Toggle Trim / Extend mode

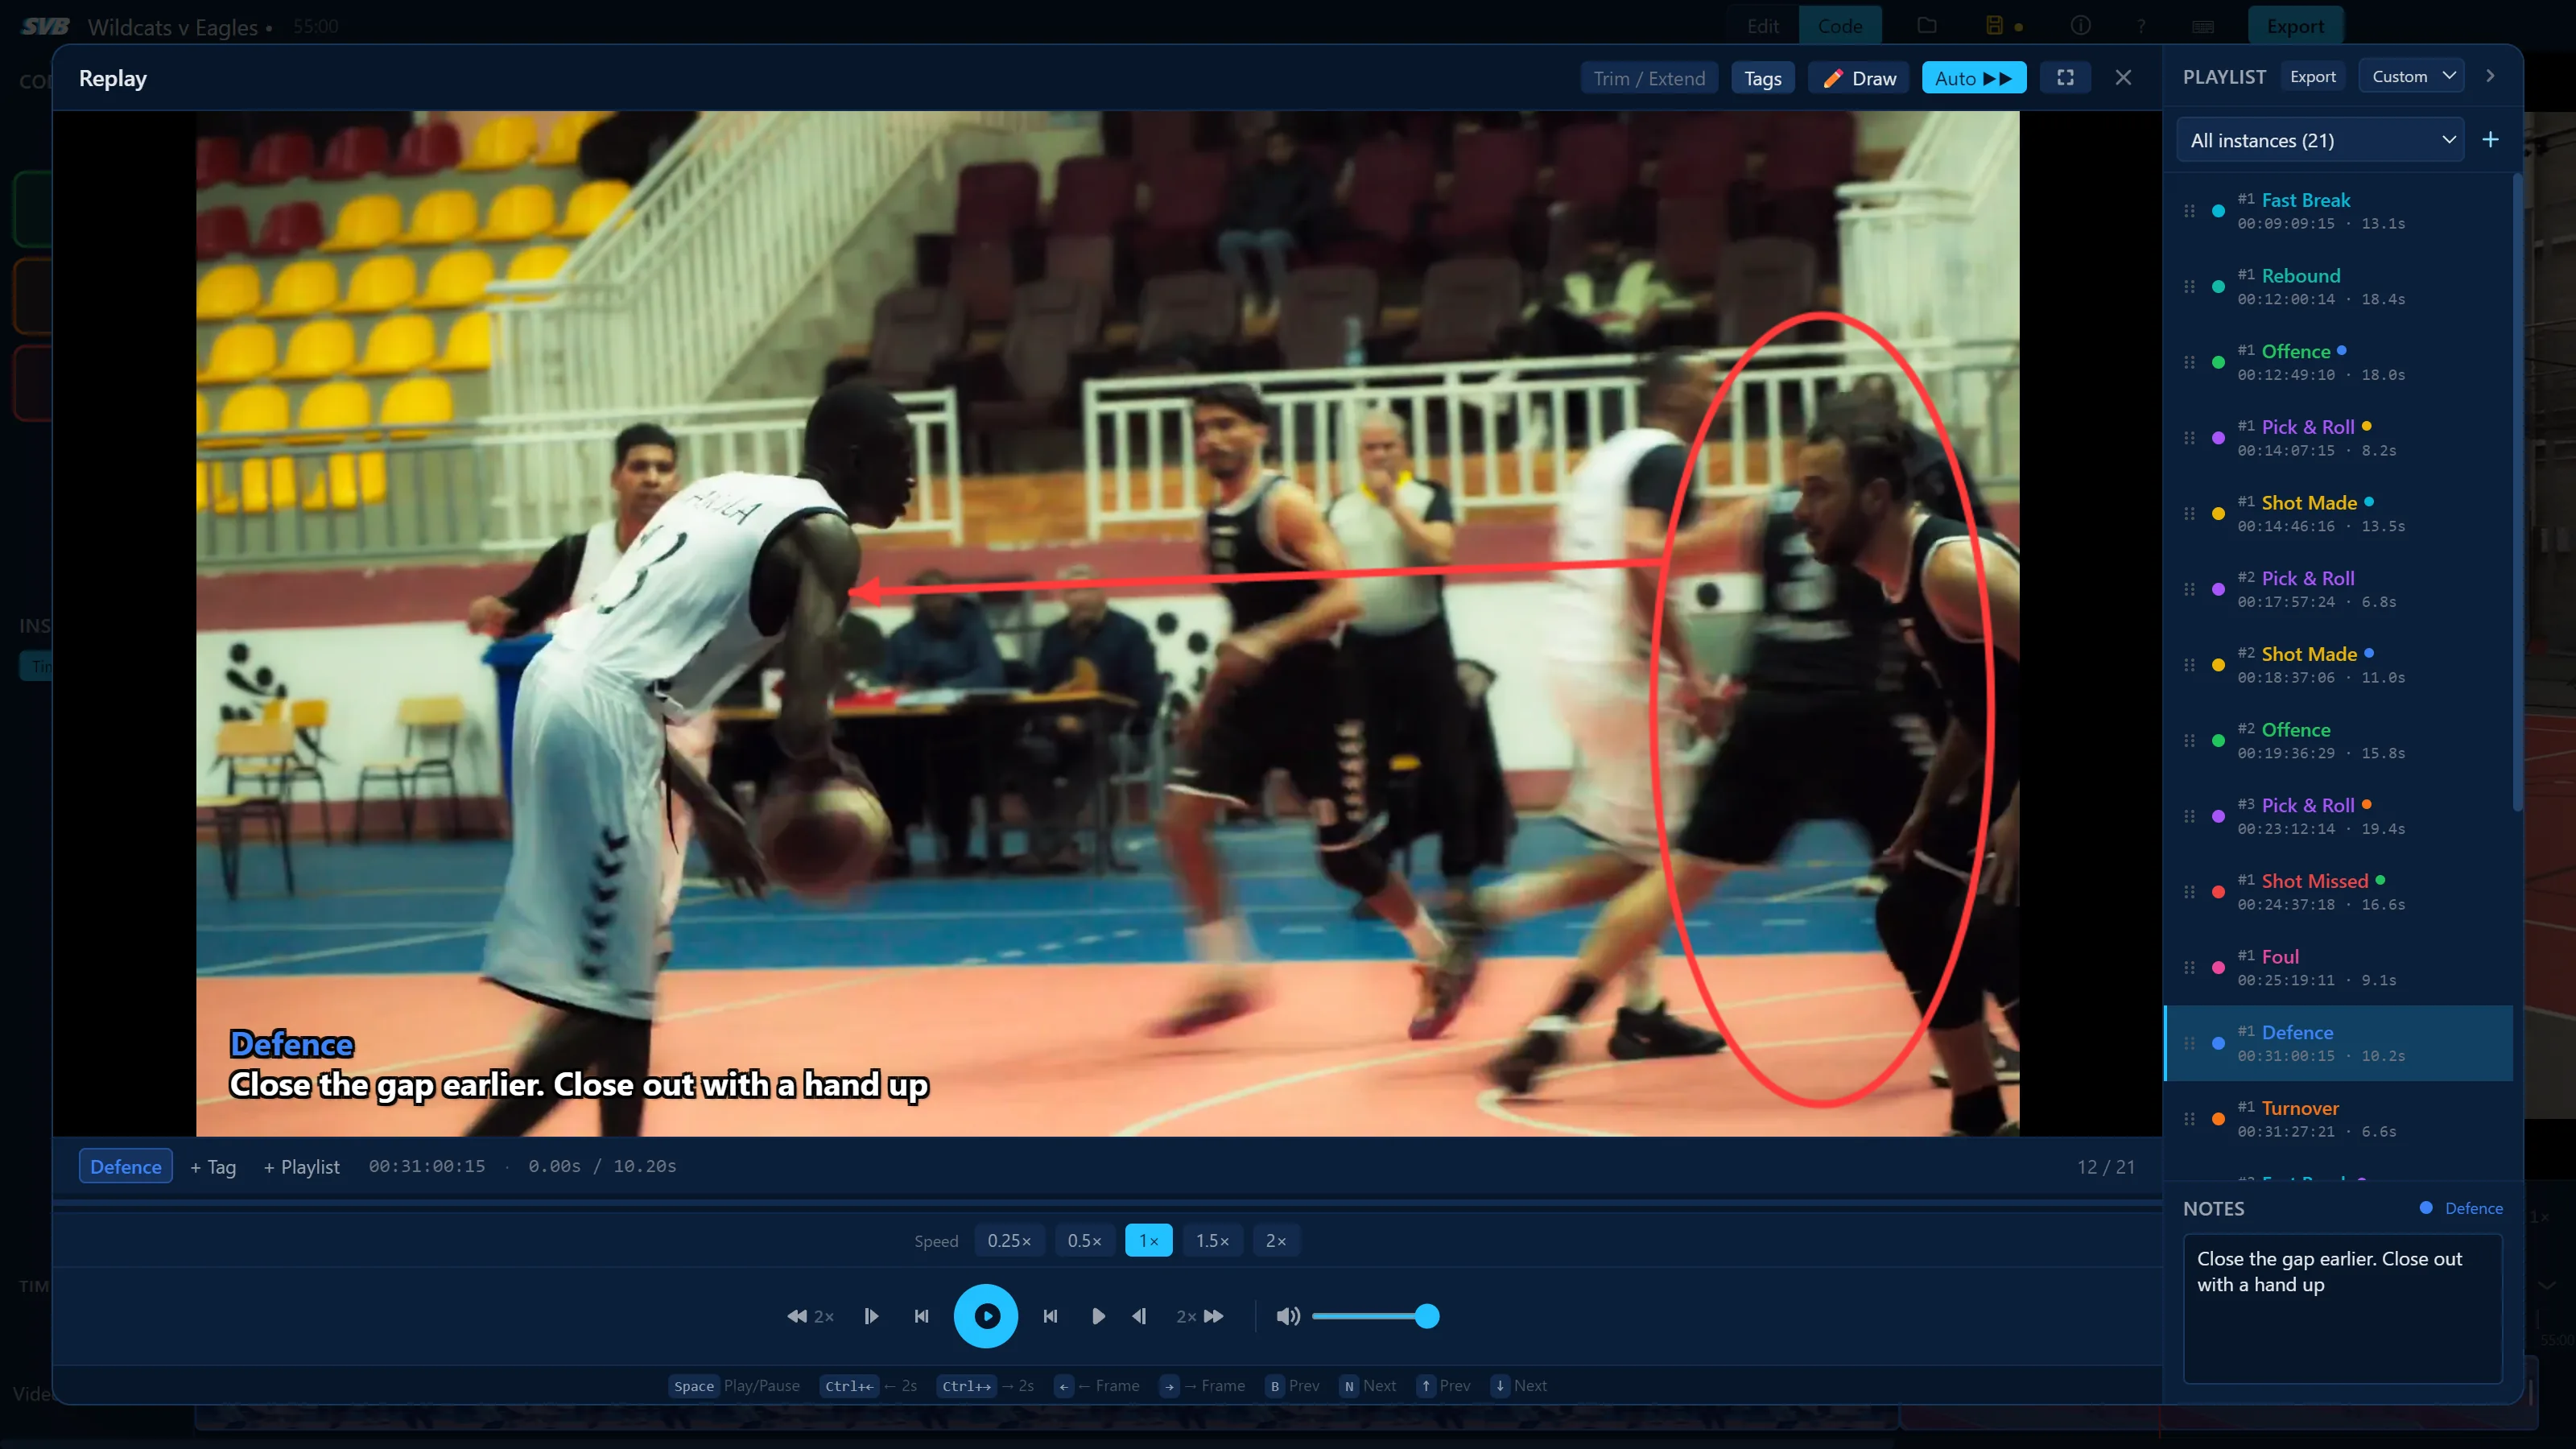pos(1649,78)
